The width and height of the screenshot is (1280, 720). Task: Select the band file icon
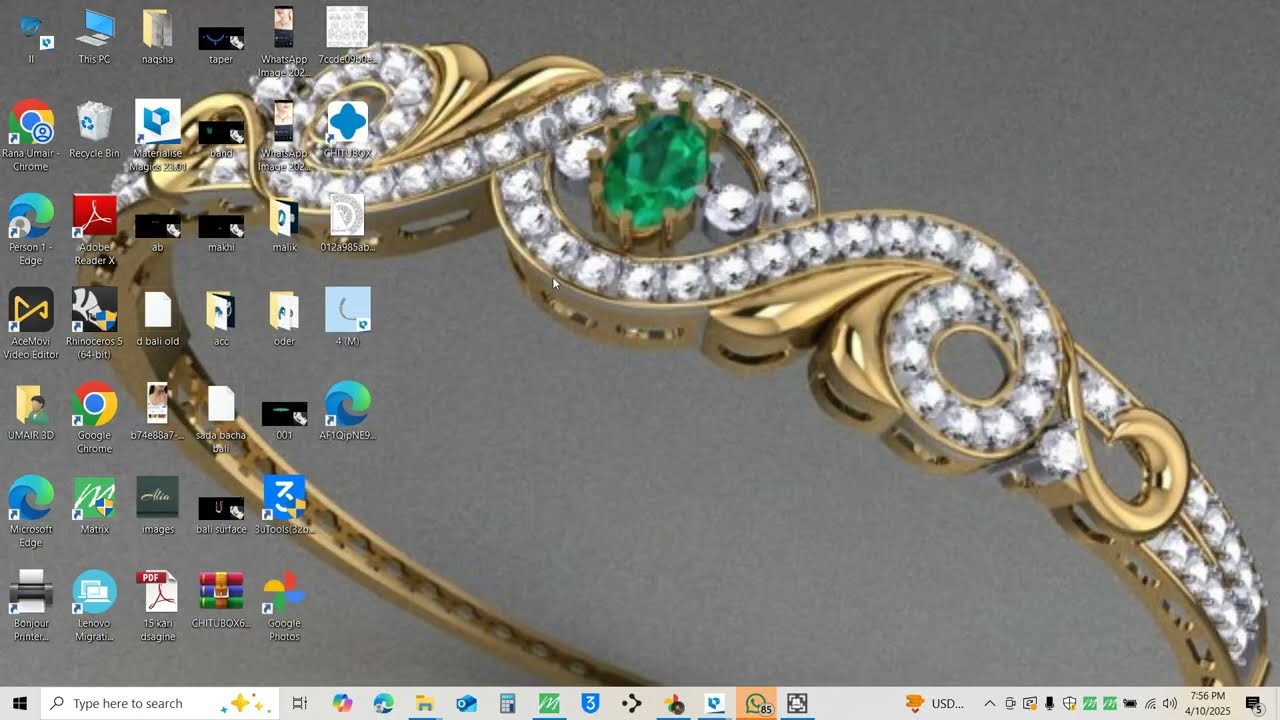[x=221, y=139]
